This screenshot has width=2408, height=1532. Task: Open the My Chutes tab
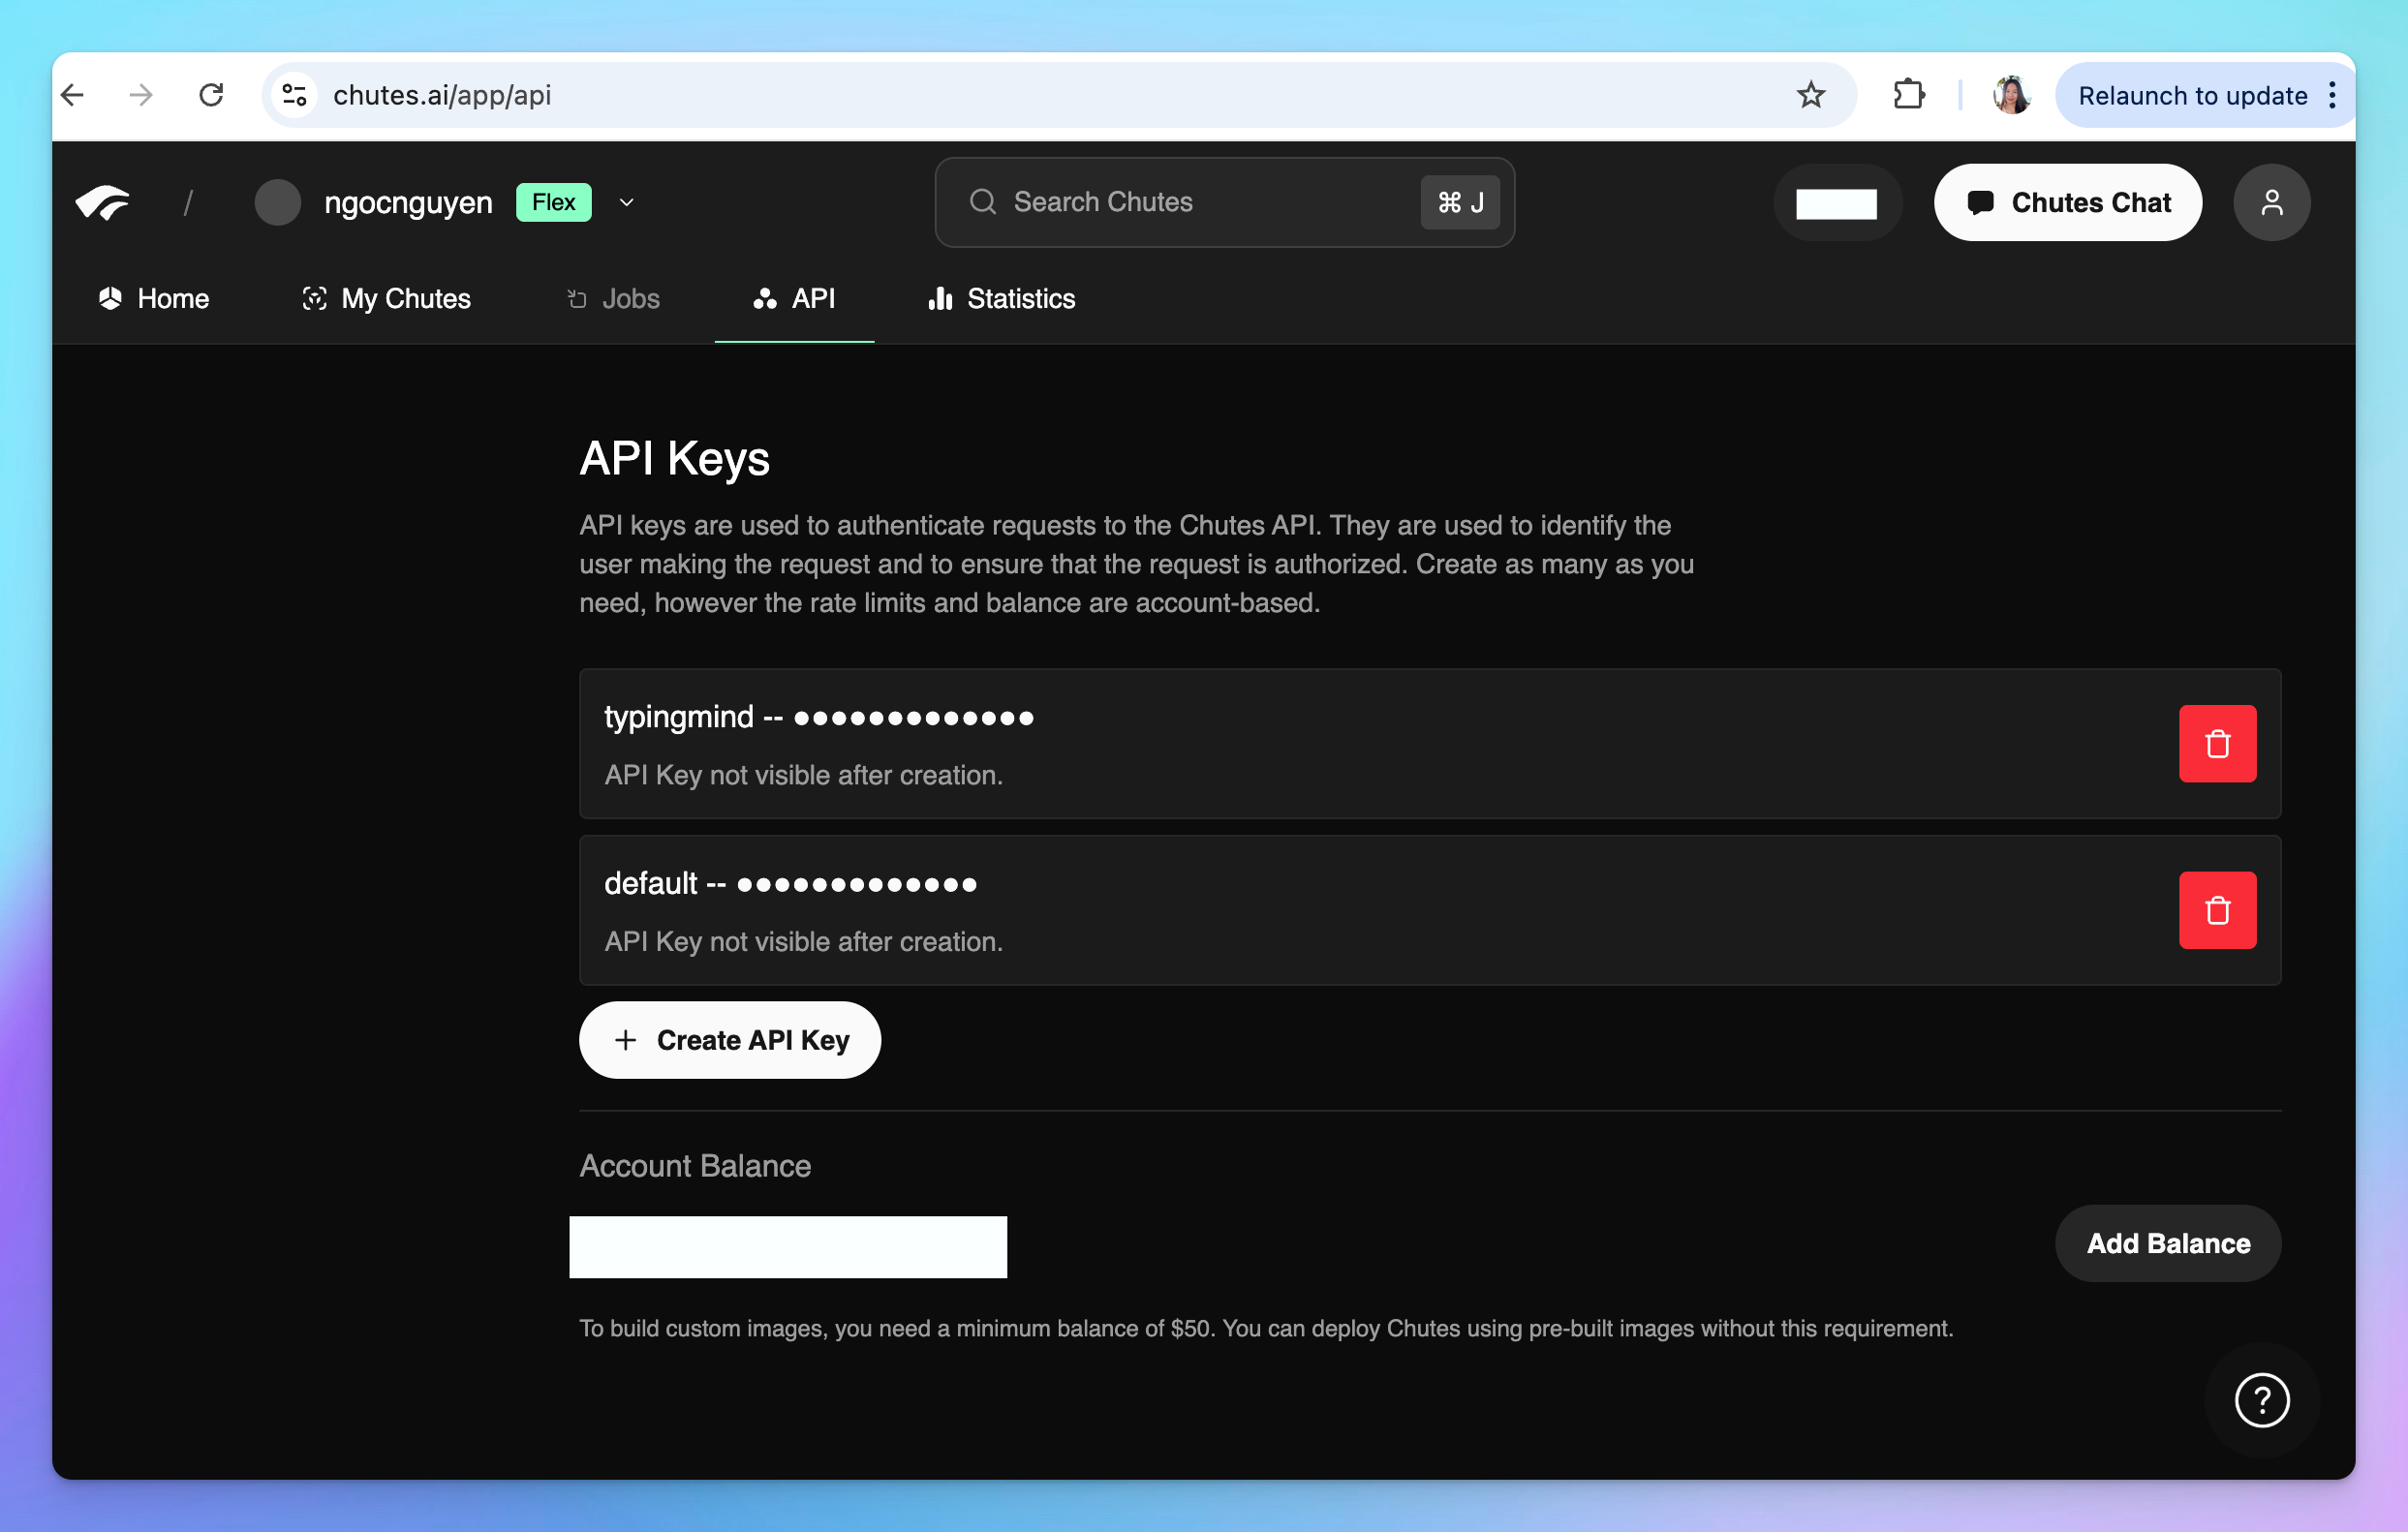(x=386, y=299)
